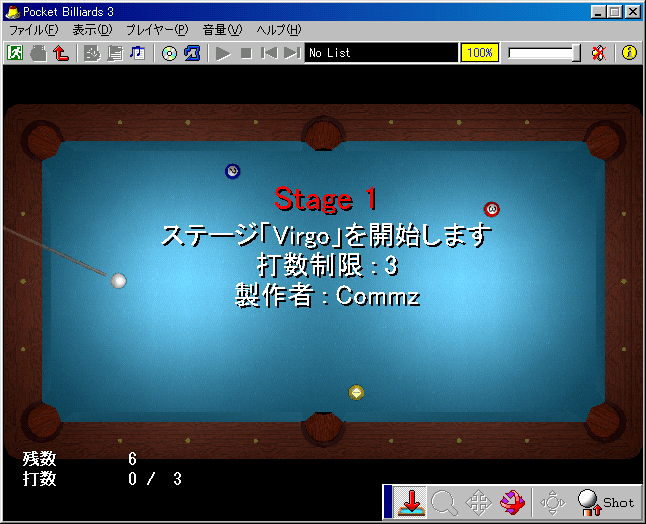
Task: Click the 打数制限：3 text
Action: coord(328,265)
